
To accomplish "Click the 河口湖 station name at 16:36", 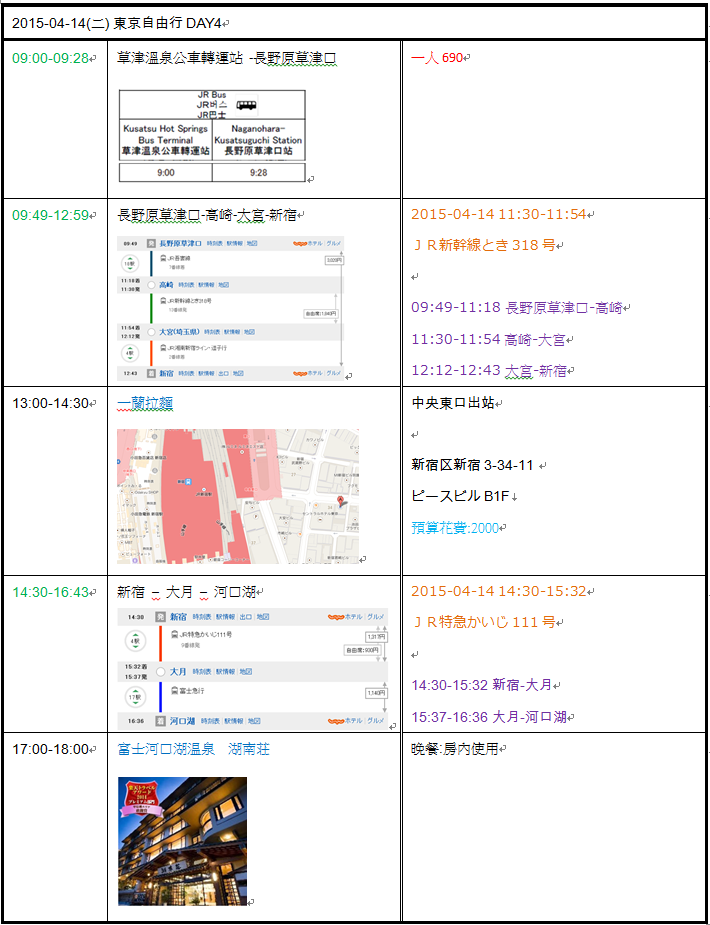I will point(182,721).
